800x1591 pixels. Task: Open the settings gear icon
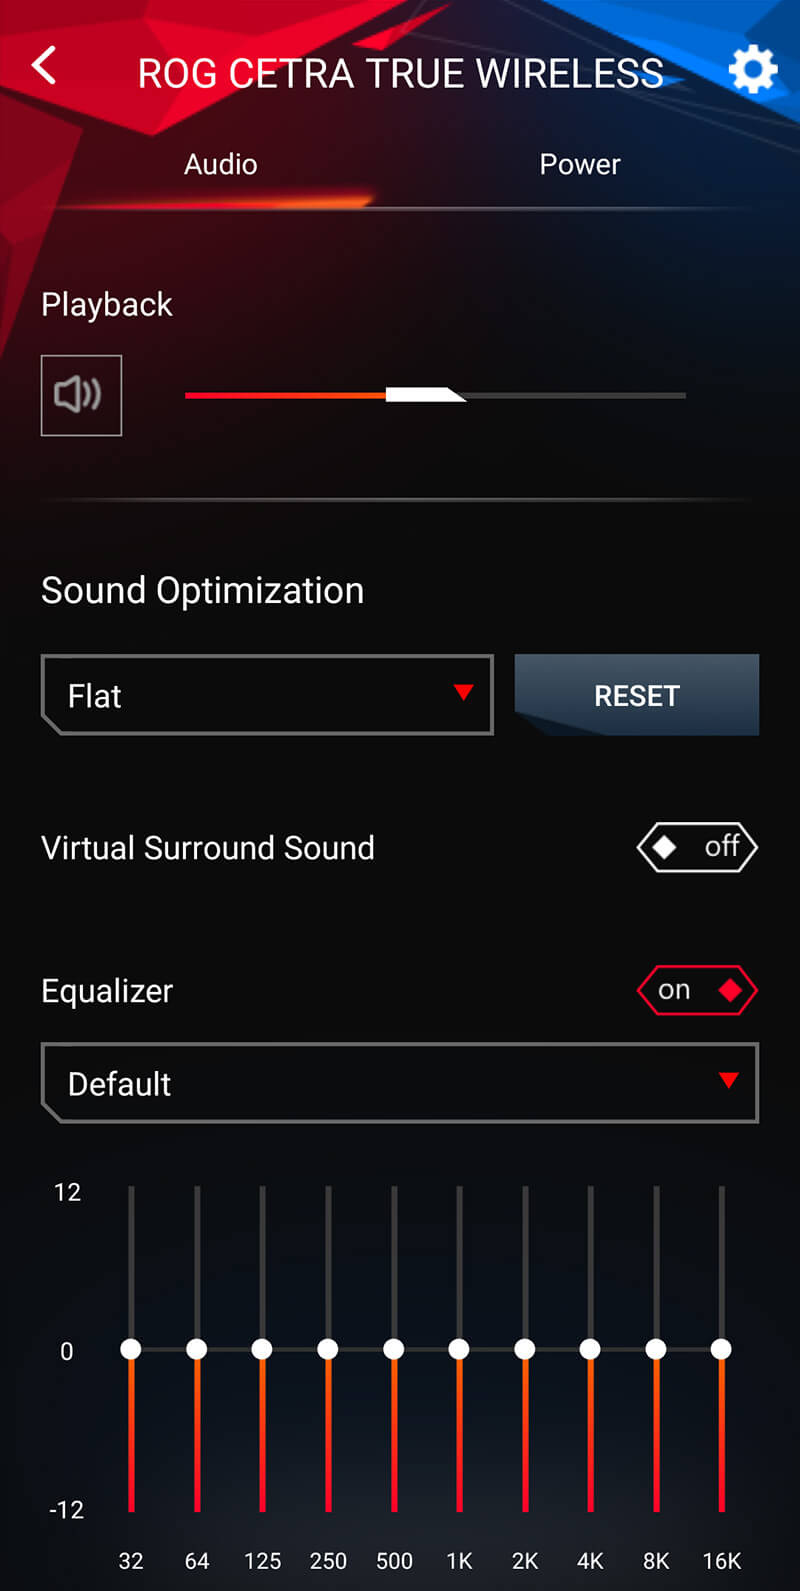[x=752, y=70]
